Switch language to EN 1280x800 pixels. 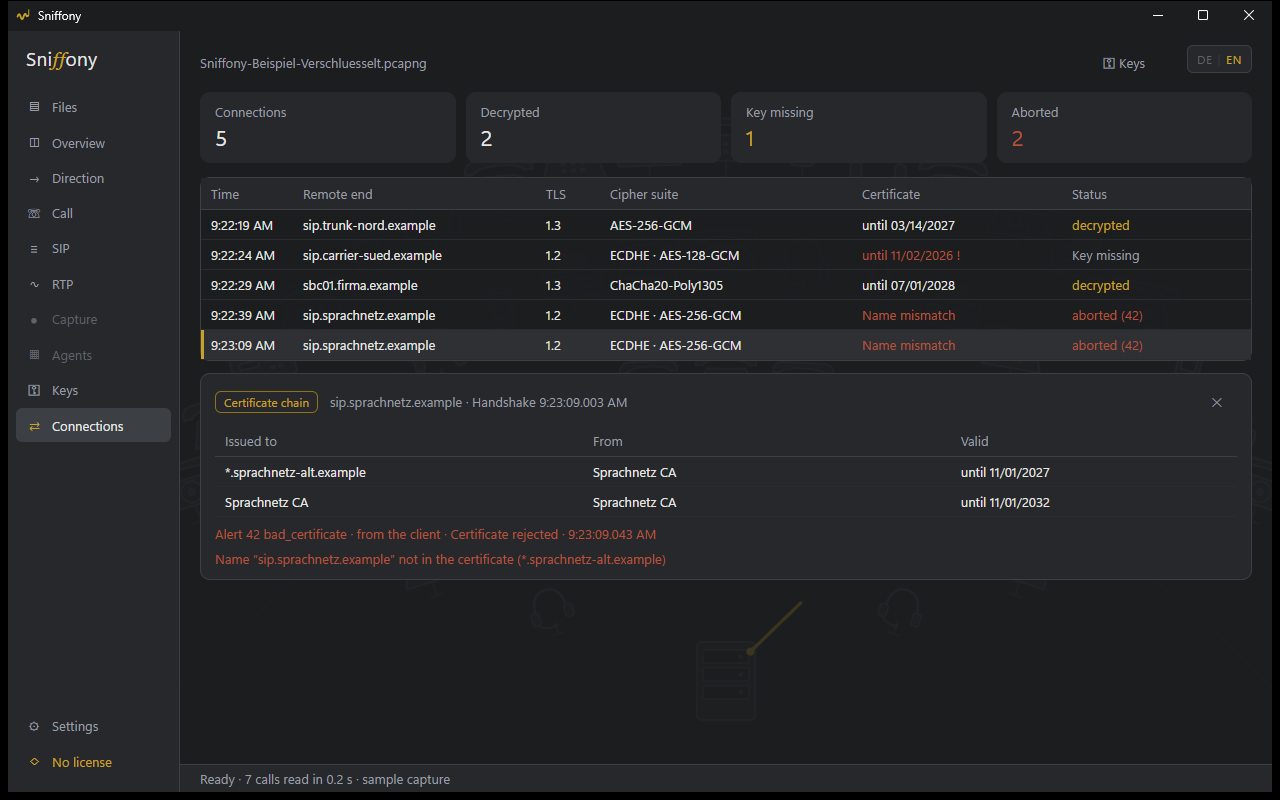[x=1234, y=60]
